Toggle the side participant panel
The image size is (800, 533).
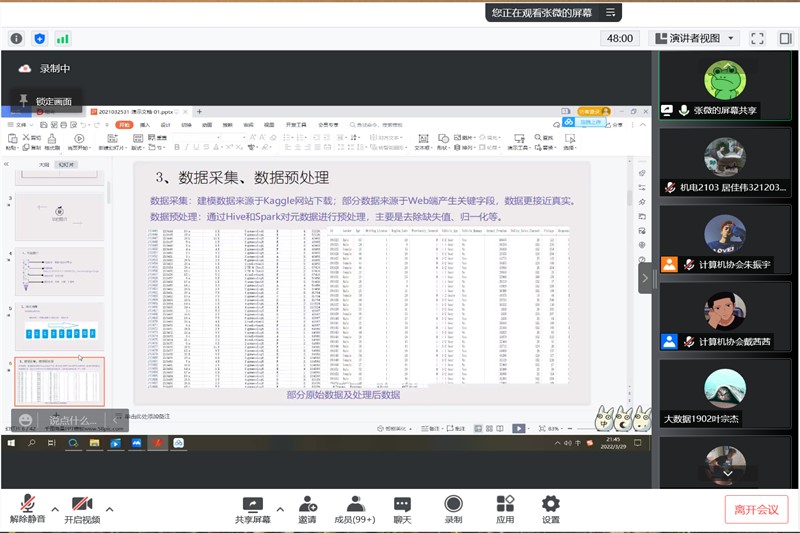[x=783, y=38]
